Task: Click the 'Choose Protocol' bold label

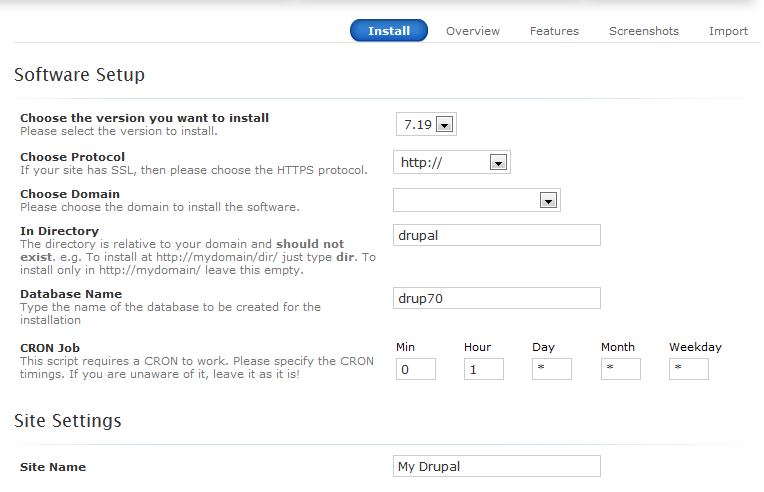Action: point(73,157)
